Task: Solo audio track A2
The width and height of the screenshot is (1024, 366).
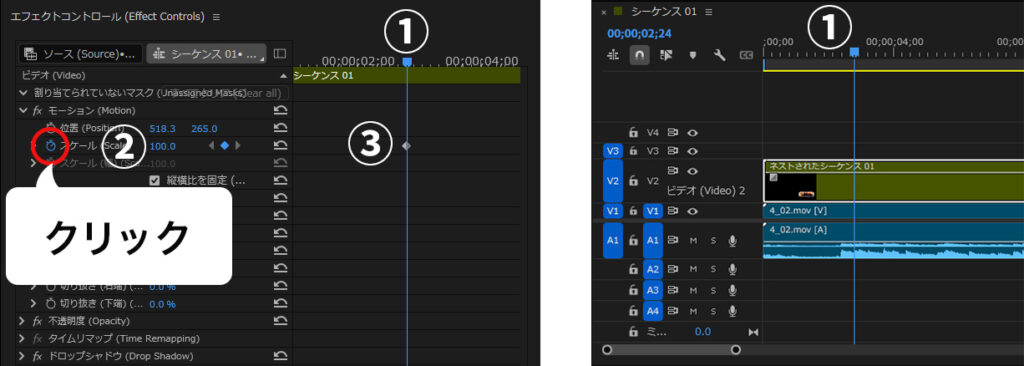Action: click(x=713, y=269)
